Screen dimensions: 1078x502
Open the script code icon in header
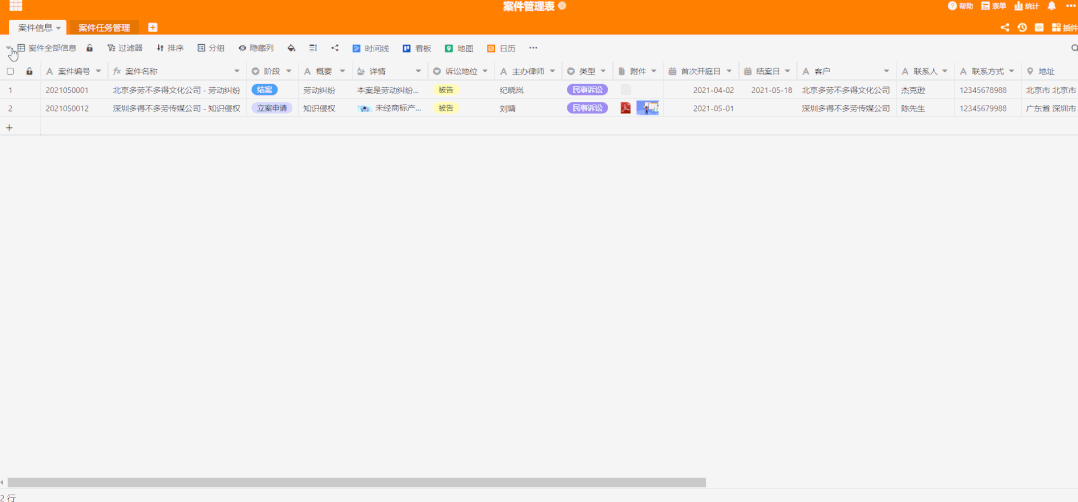coord(1040,28)
